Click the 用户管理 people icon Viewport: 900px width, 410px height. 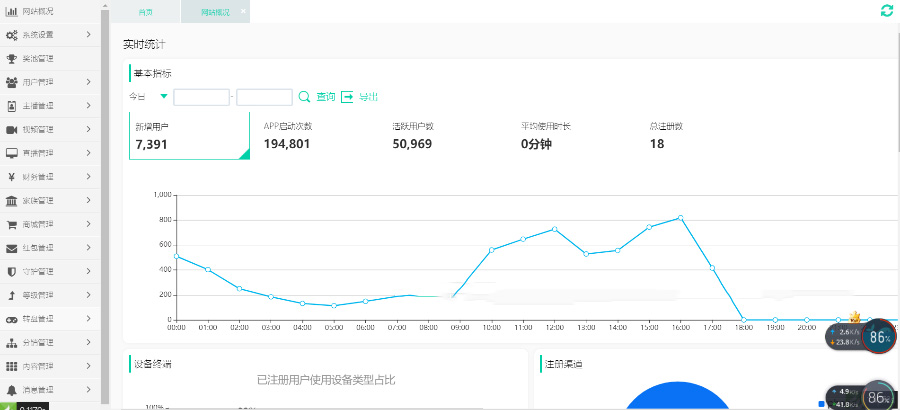[x=11, y=82]
